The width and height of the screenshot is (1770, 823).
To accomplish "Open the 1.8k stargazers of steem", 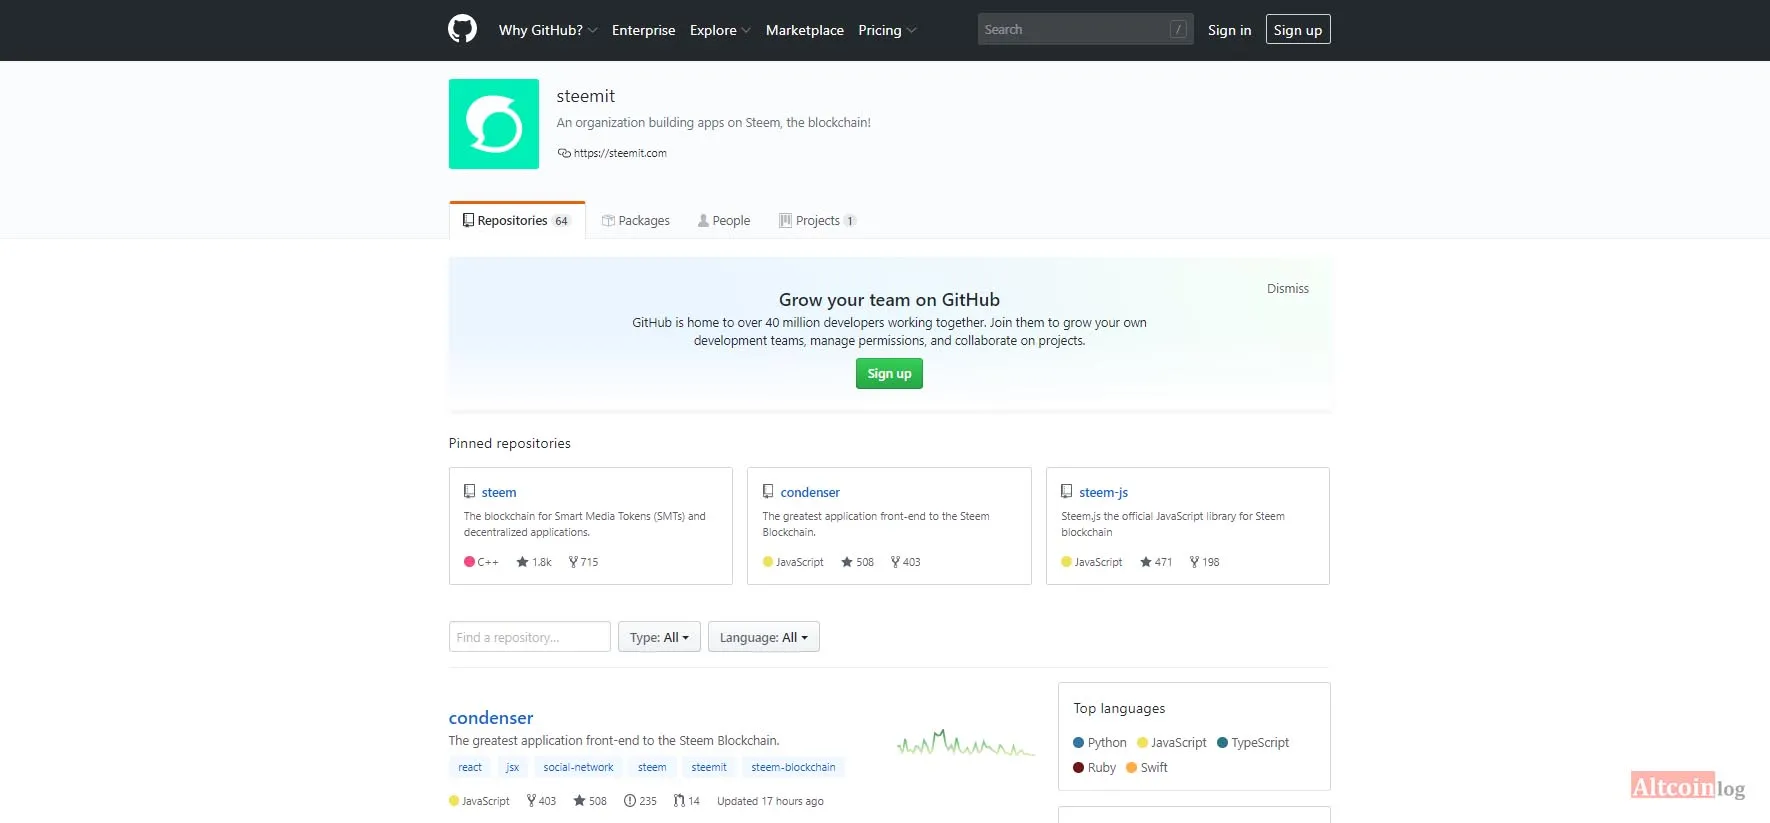I will point(534,562).
